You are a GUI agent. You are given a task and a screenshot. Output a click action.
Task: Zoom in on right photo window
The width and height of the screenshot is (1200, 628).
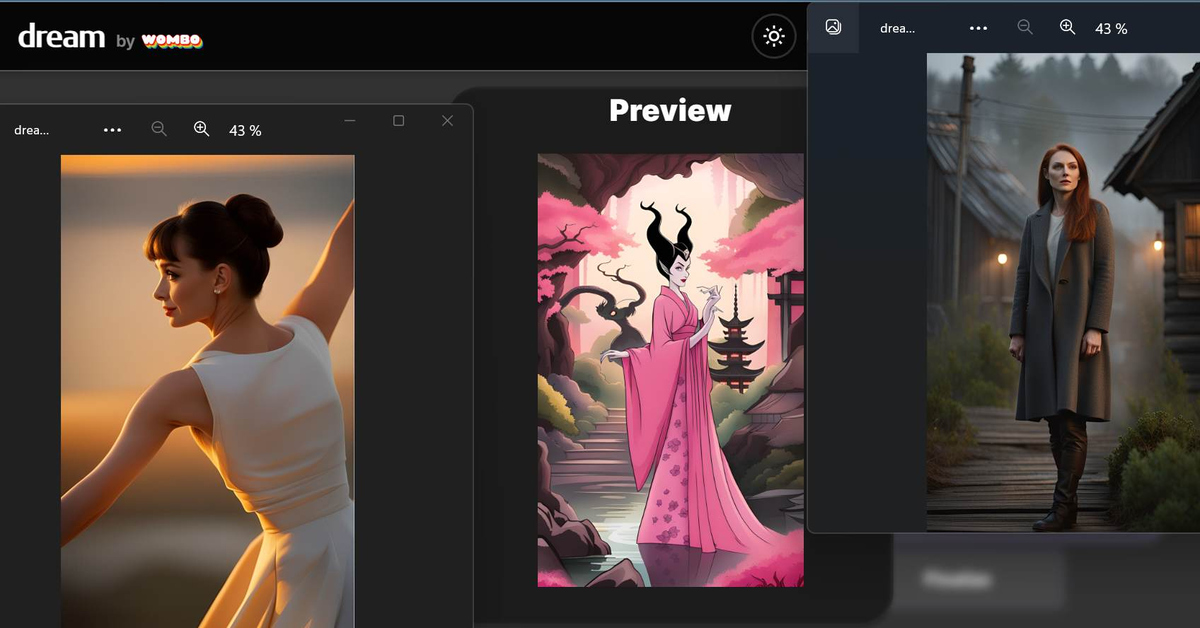pyautogui.click(x=1068, y=27)
